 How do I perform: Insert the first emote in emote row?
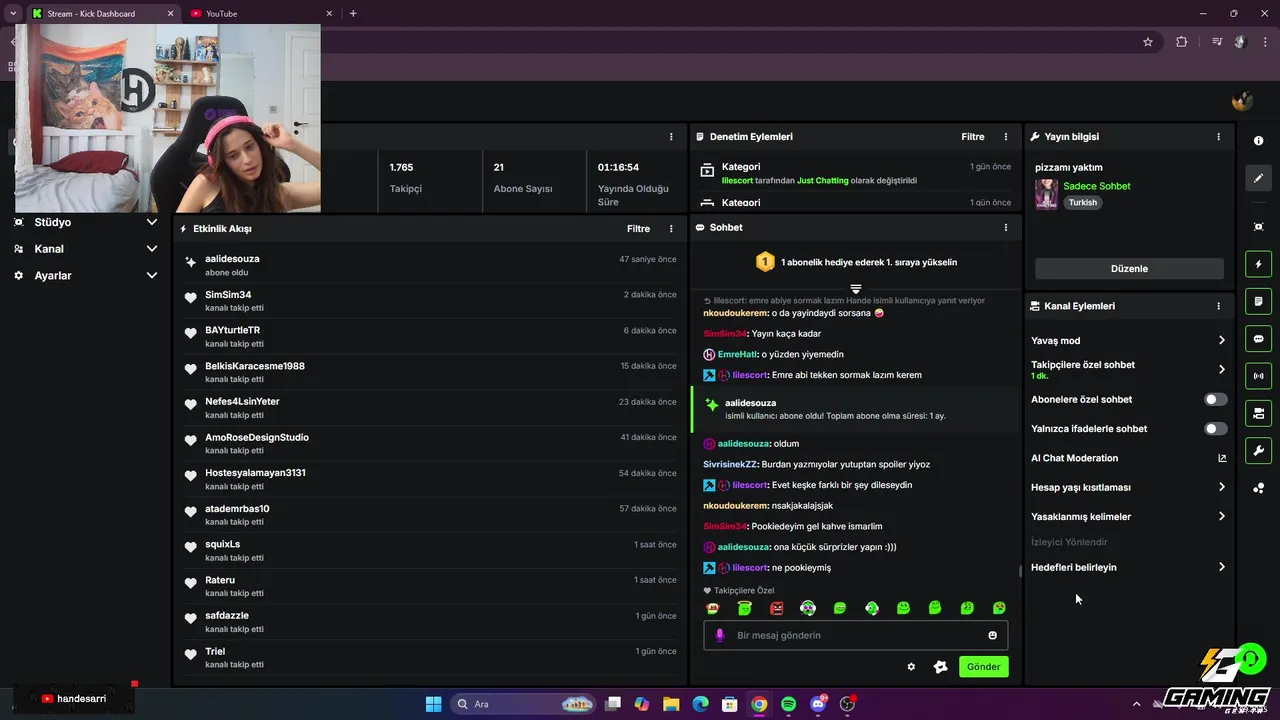(x=712, y=608)
